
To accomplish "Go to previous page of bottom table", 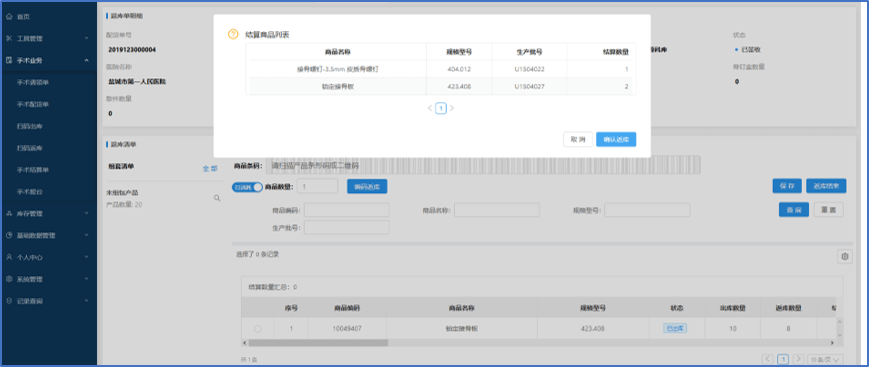I will pos(768,359).
